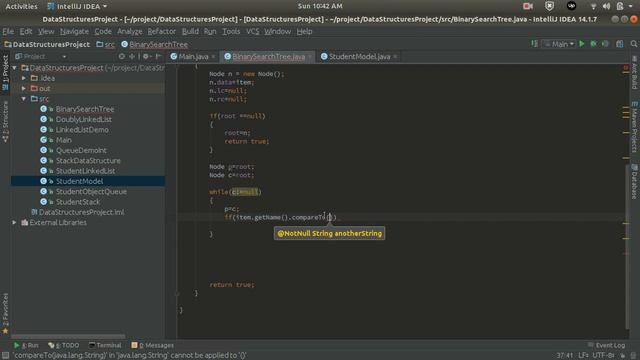Toggle Structure side tool tab
Image resolution: width=640 pixels, height=360 pixels.
click(x=5, y=122)
